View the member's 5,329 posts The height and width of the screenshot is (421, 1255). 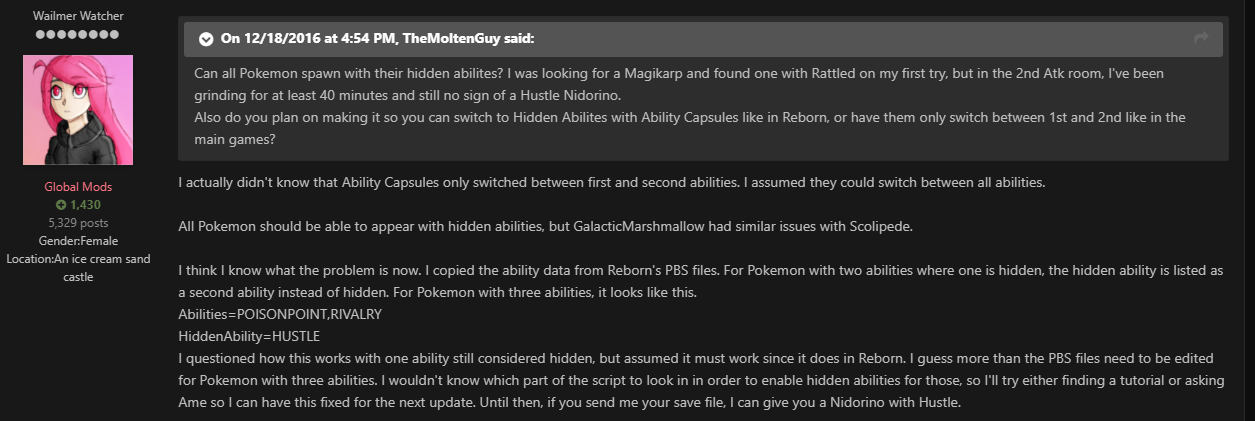tap(78, 223)
